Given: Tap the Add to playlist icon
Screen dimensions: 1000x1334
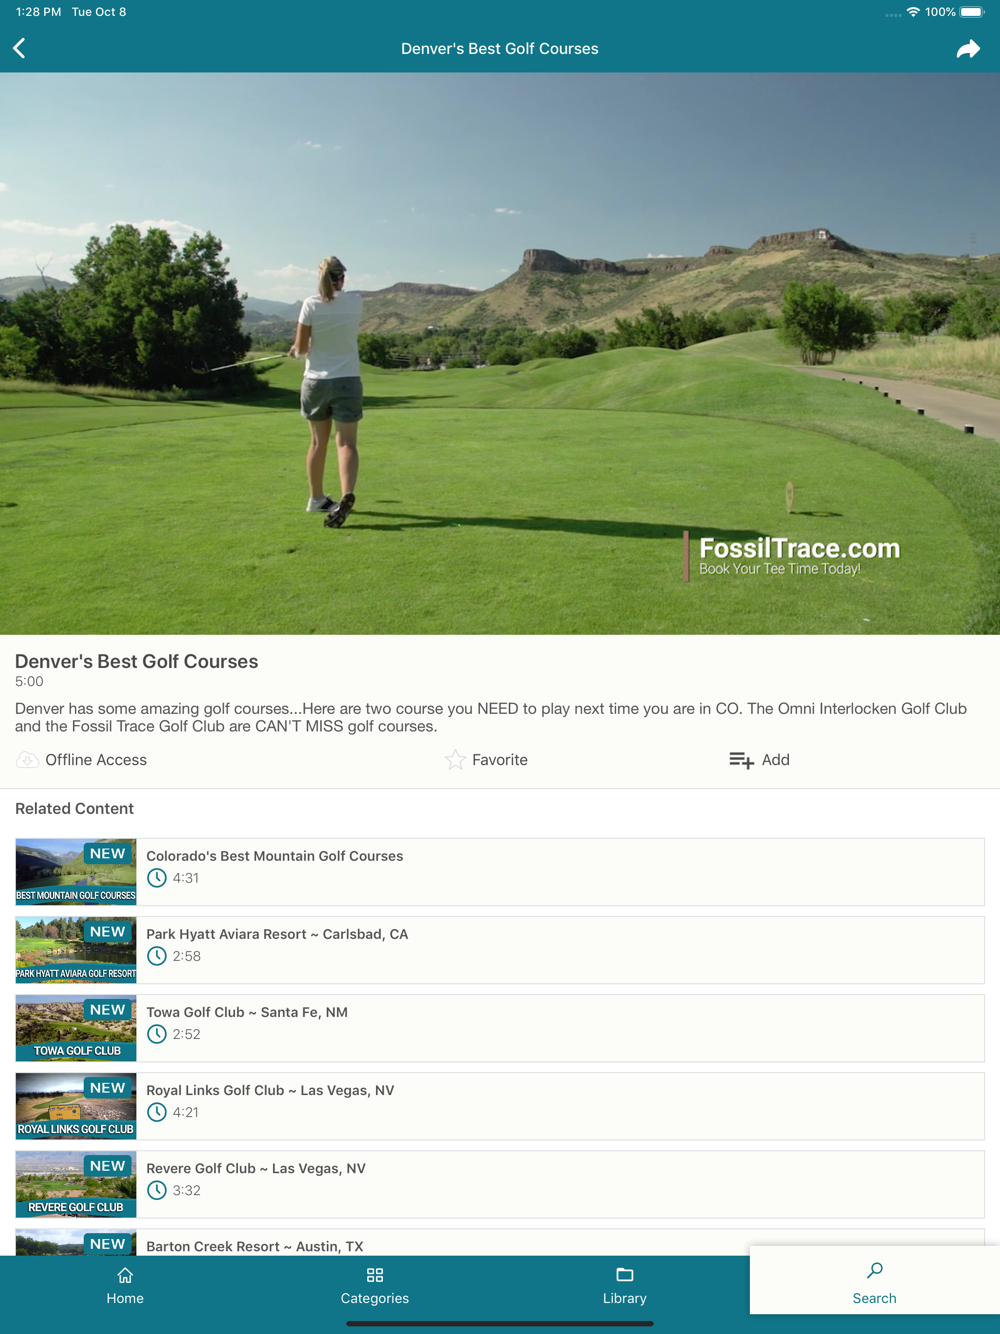Looking at the screenshot, I should pyautogui.click(x=741, y=760).
